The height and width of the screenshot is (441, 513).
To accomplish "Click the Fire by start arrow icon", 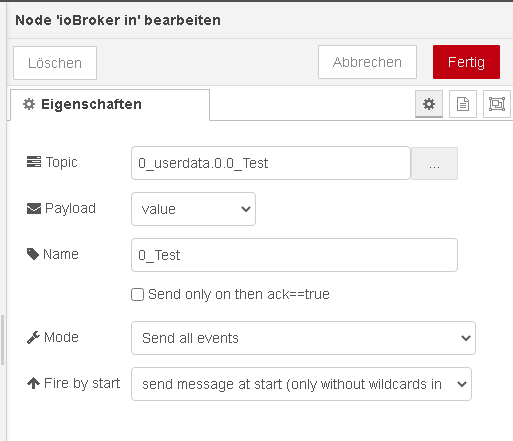I will 33,383.
